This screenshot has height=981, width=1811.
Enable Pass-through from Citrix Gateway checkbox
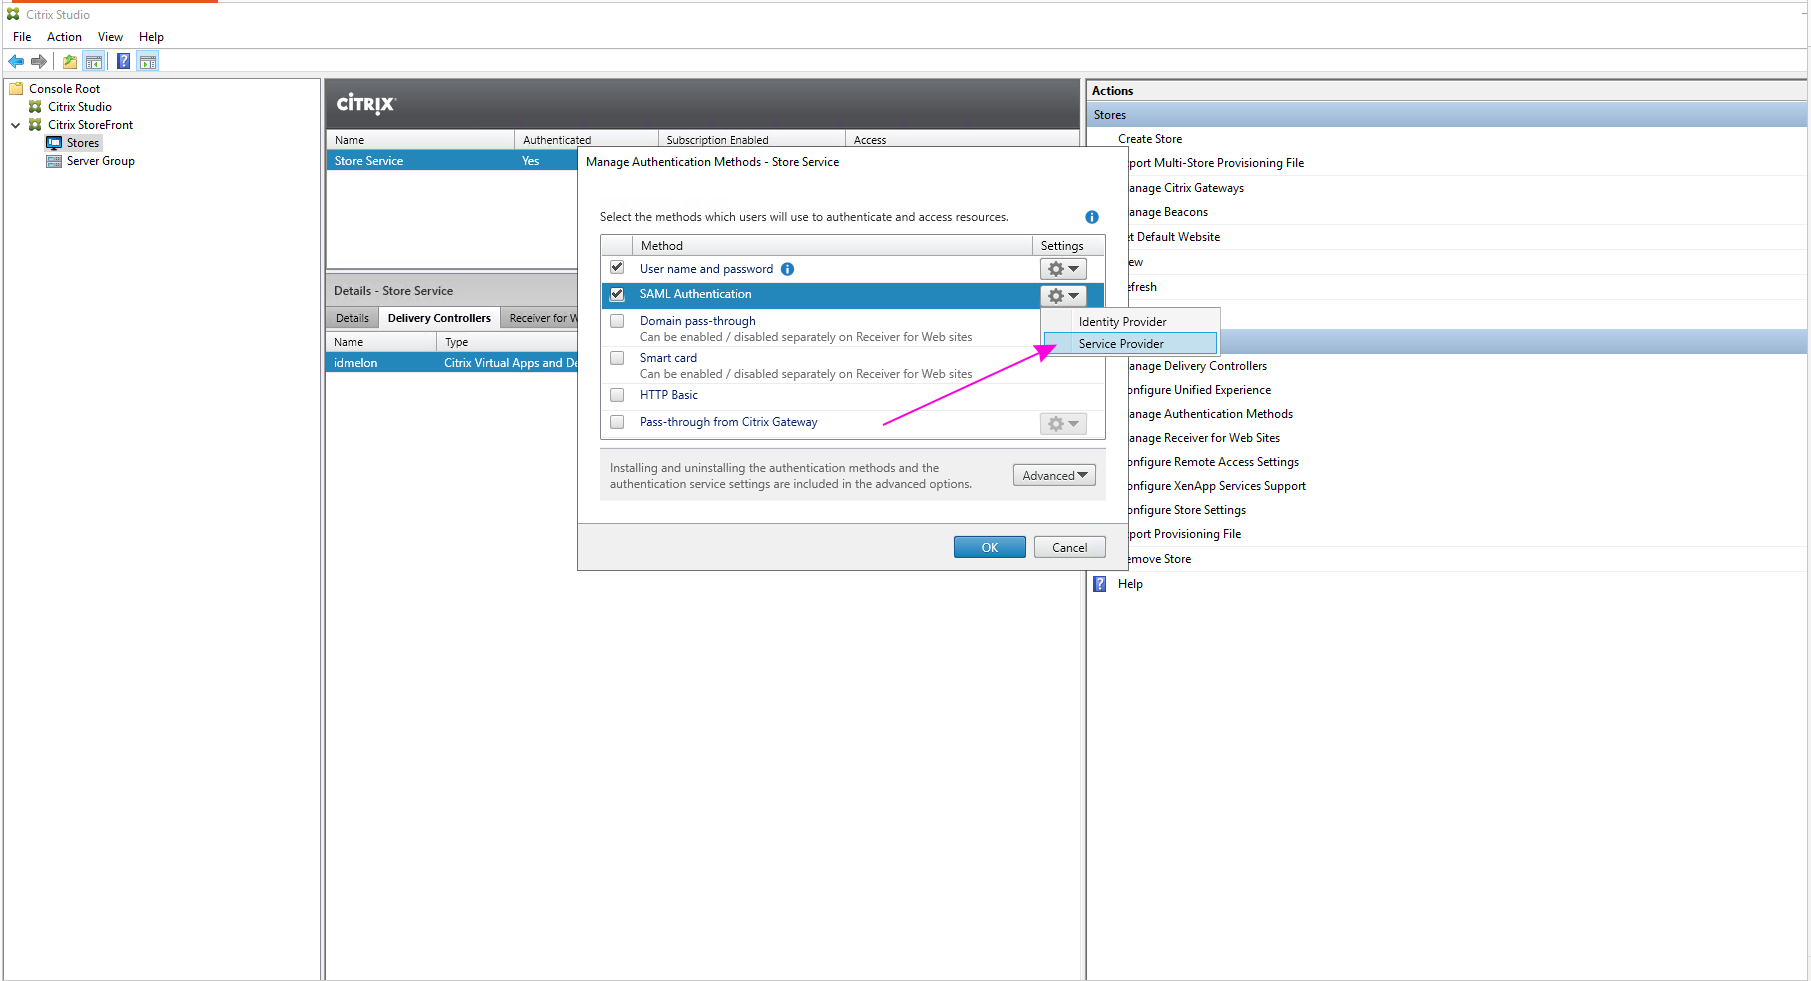click(617, 422)
